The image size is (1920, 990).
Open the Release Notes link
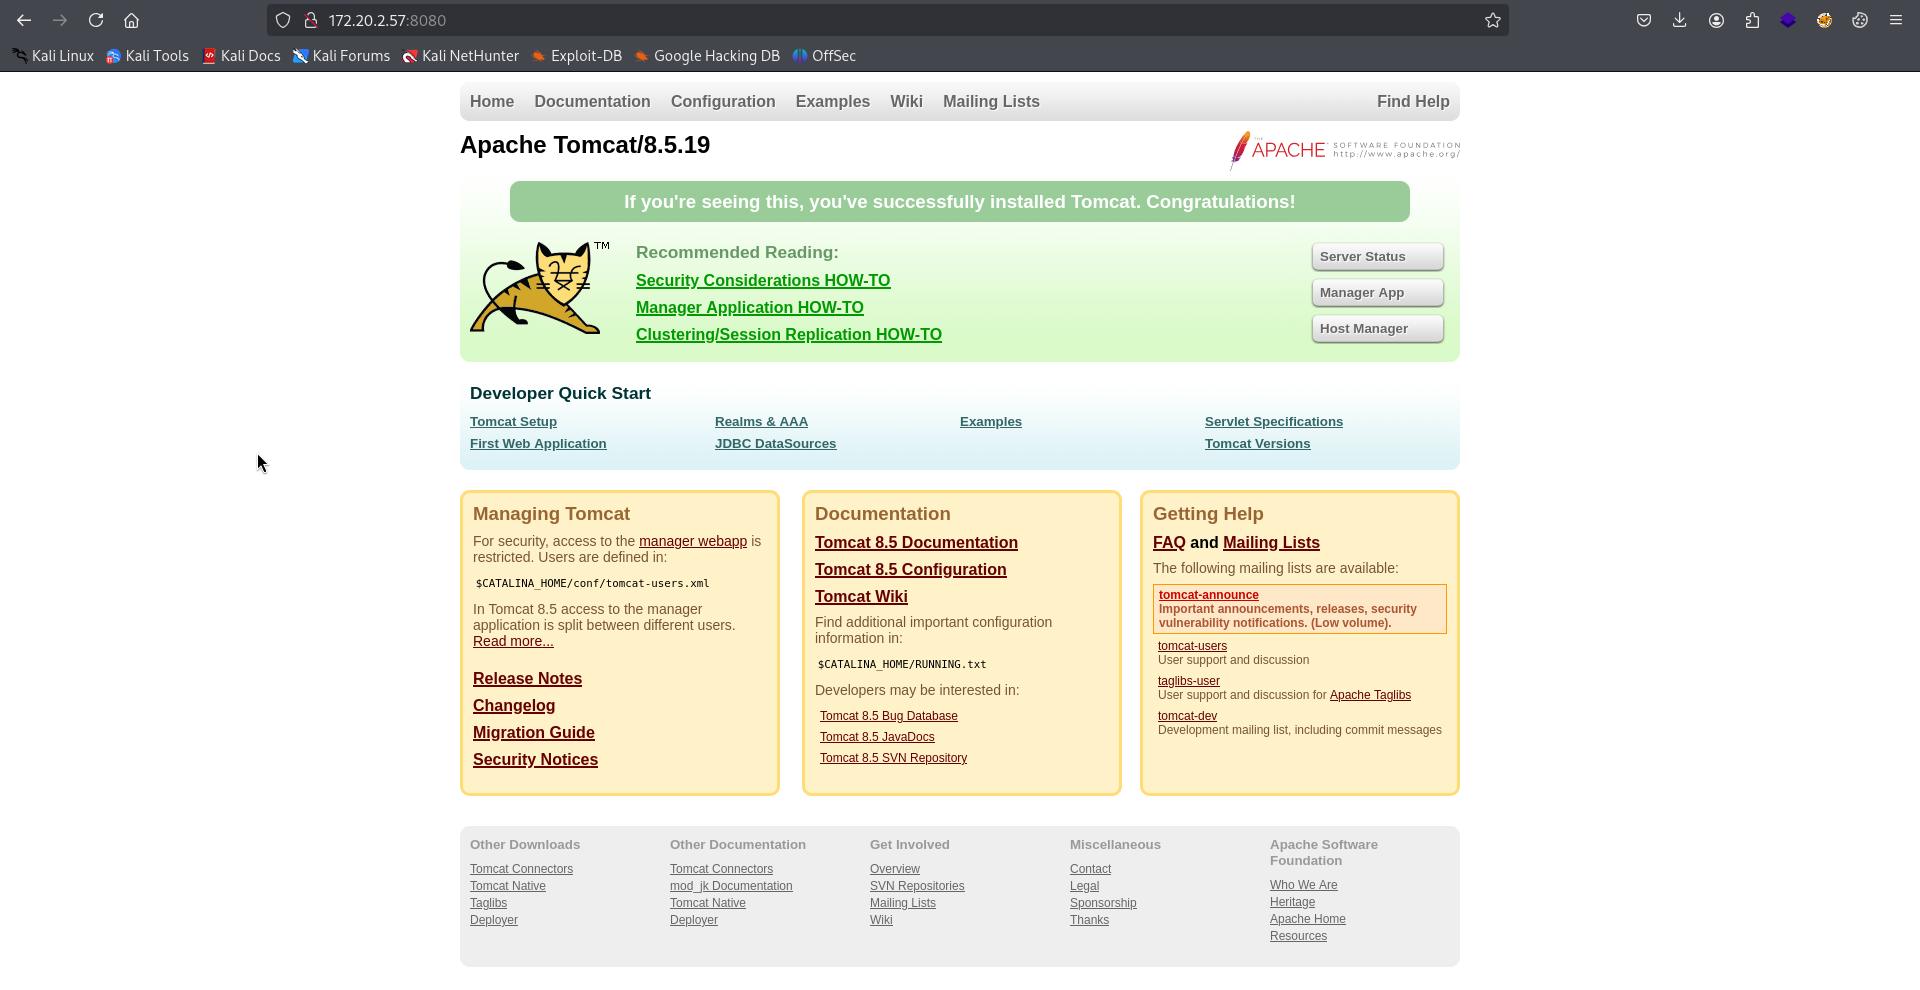tap(527, 679)
